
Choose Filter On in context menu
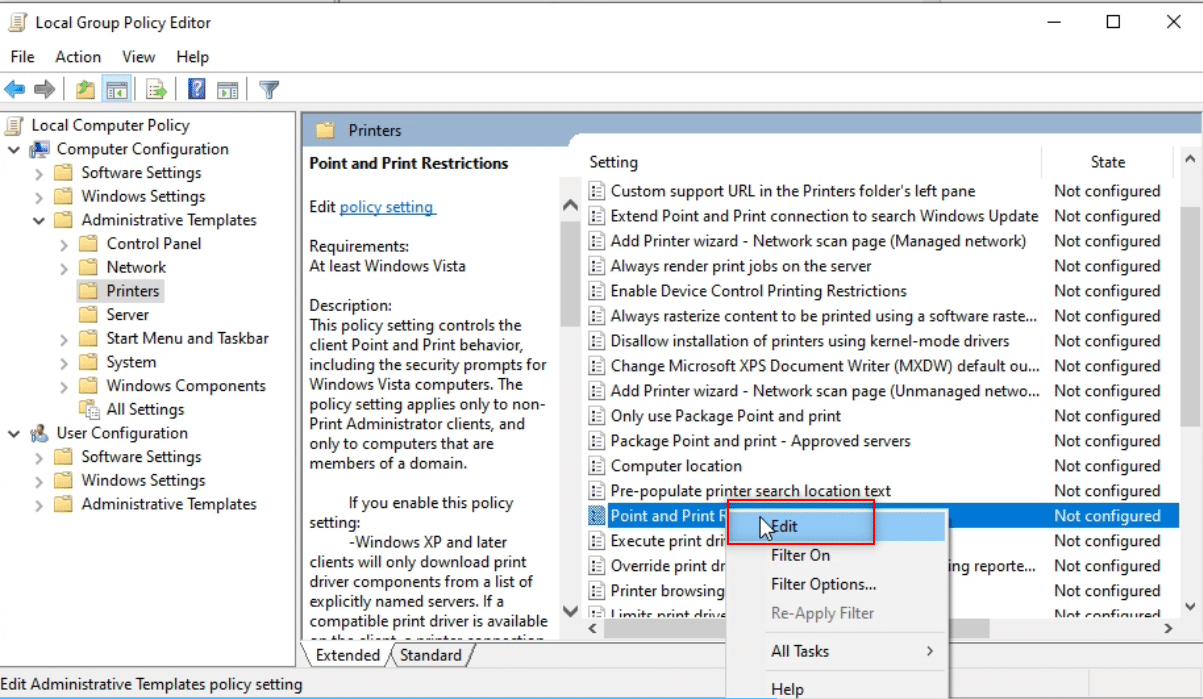coord(836,555)
